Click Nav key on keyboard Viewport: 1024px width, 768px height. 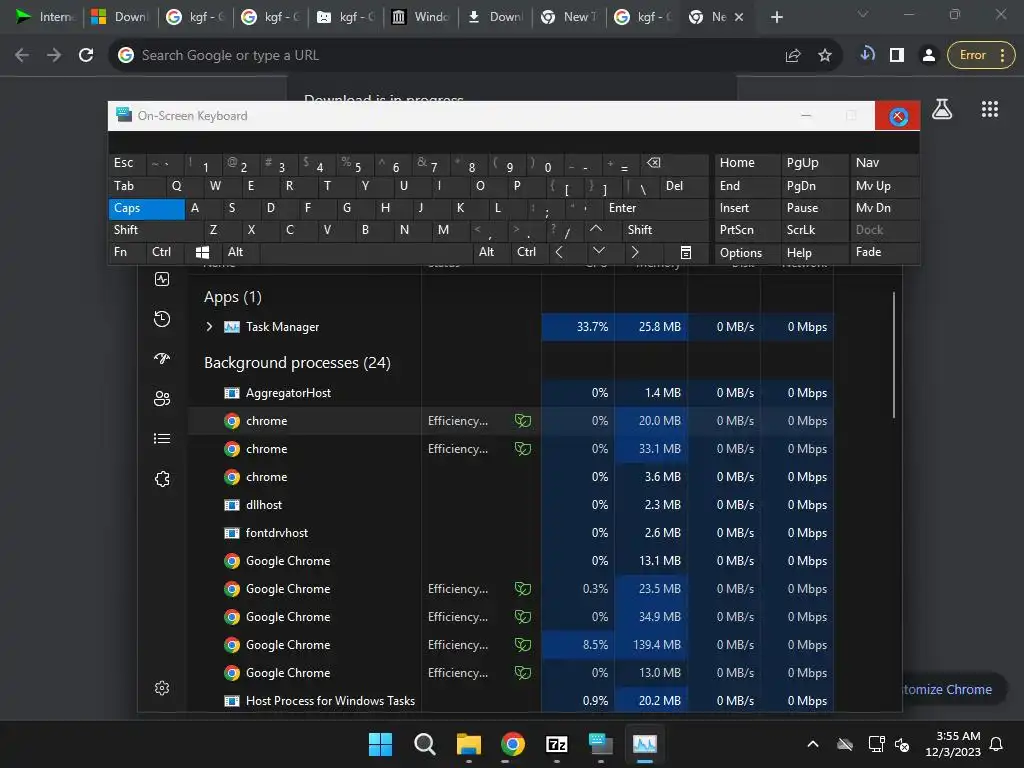[884, 163]
